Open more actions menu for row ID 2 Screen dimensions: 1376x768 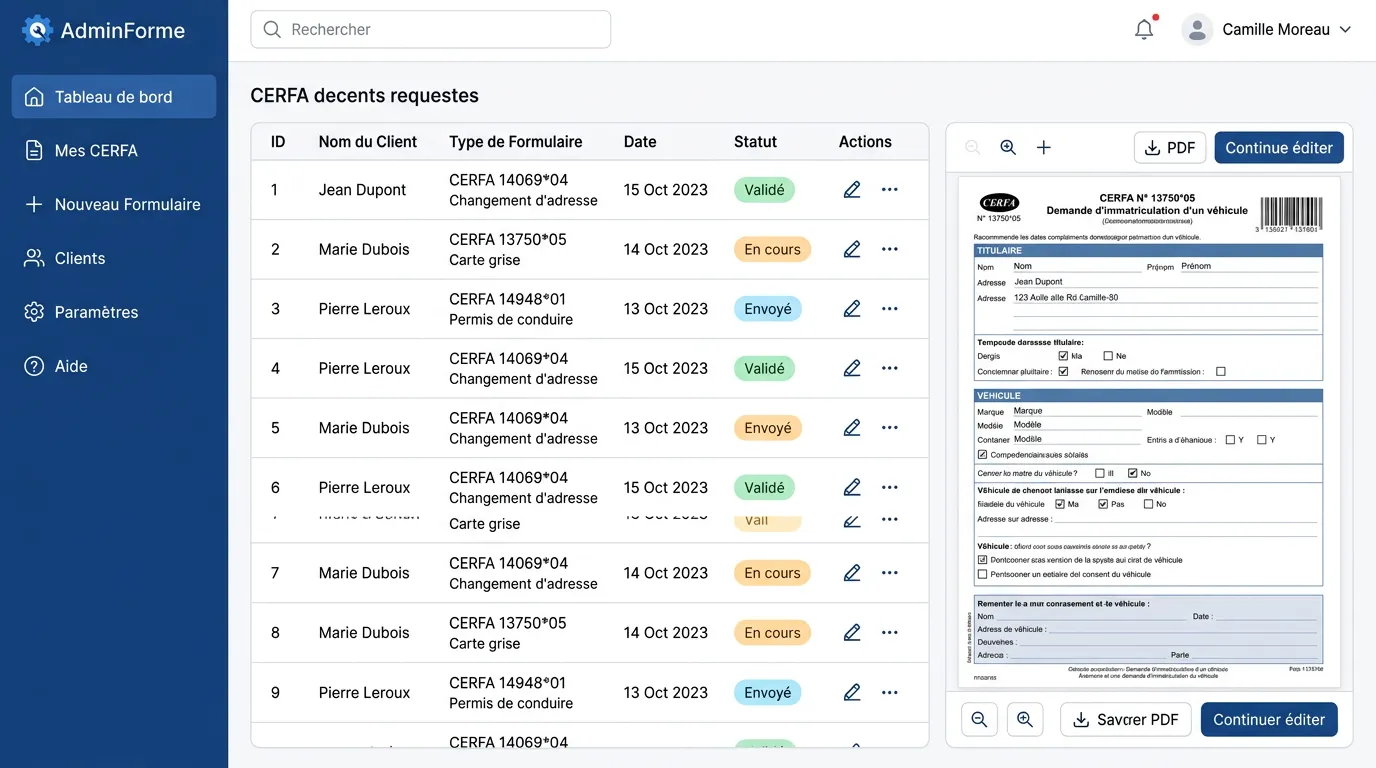click(x=890, y=250)
